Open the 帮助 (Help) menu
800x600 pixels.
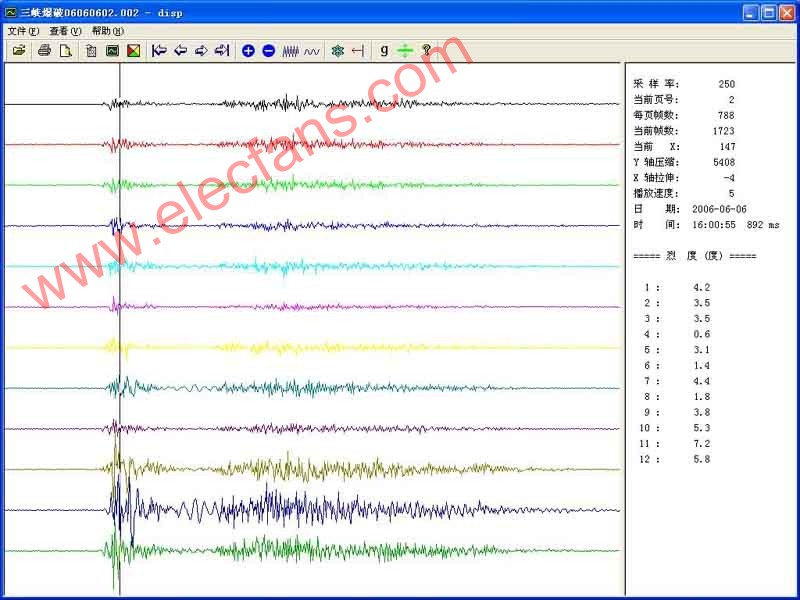pyautogui.click(x=108, y=31)
